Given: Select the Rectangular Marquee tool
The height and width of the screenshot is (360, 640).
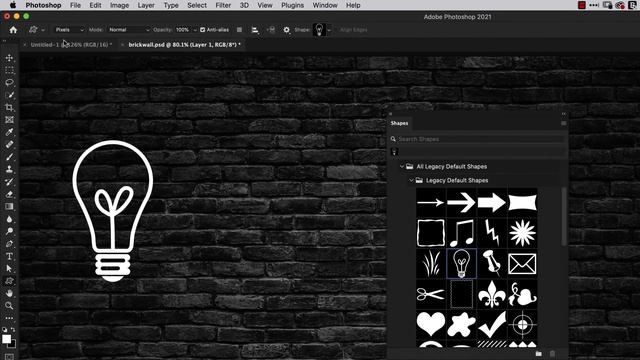Looking at the screenshot, I should 9,70.
